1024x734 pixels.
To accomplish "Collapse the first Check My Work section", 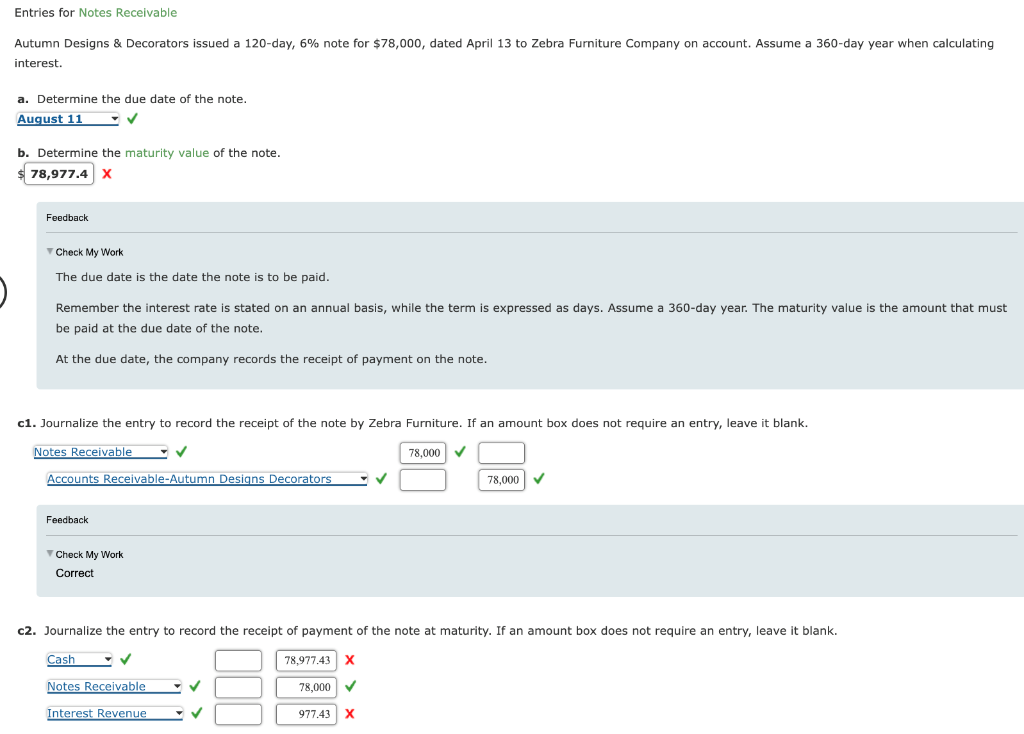I will (47, 251).
